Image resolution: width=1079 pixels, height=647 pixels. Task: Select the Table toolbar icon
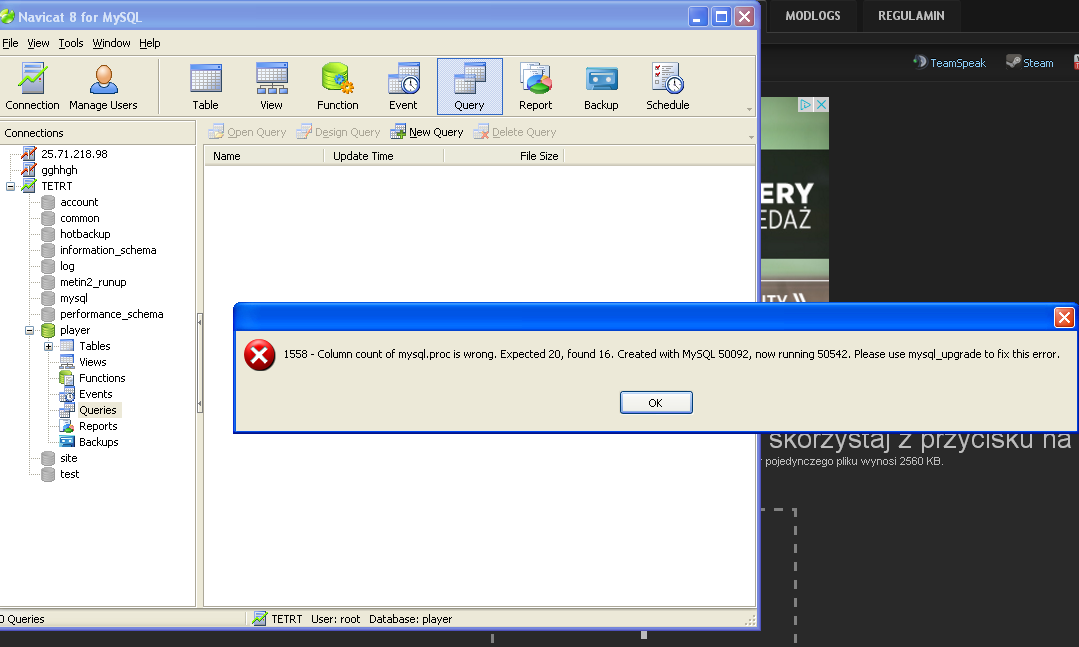(x=205, y=87)
